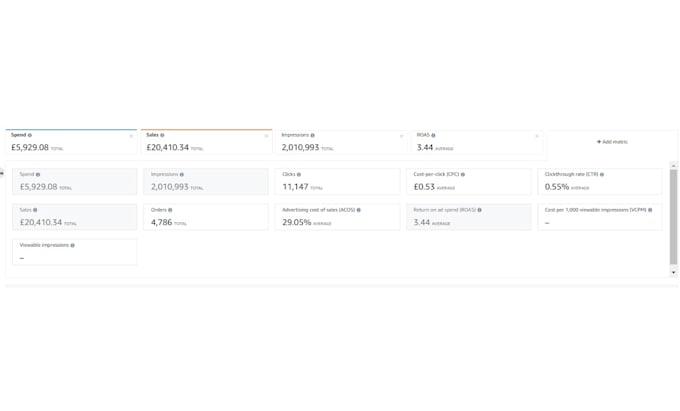
Task: Click info icon beside Advertising cost of sales
Action: point(359,210)
